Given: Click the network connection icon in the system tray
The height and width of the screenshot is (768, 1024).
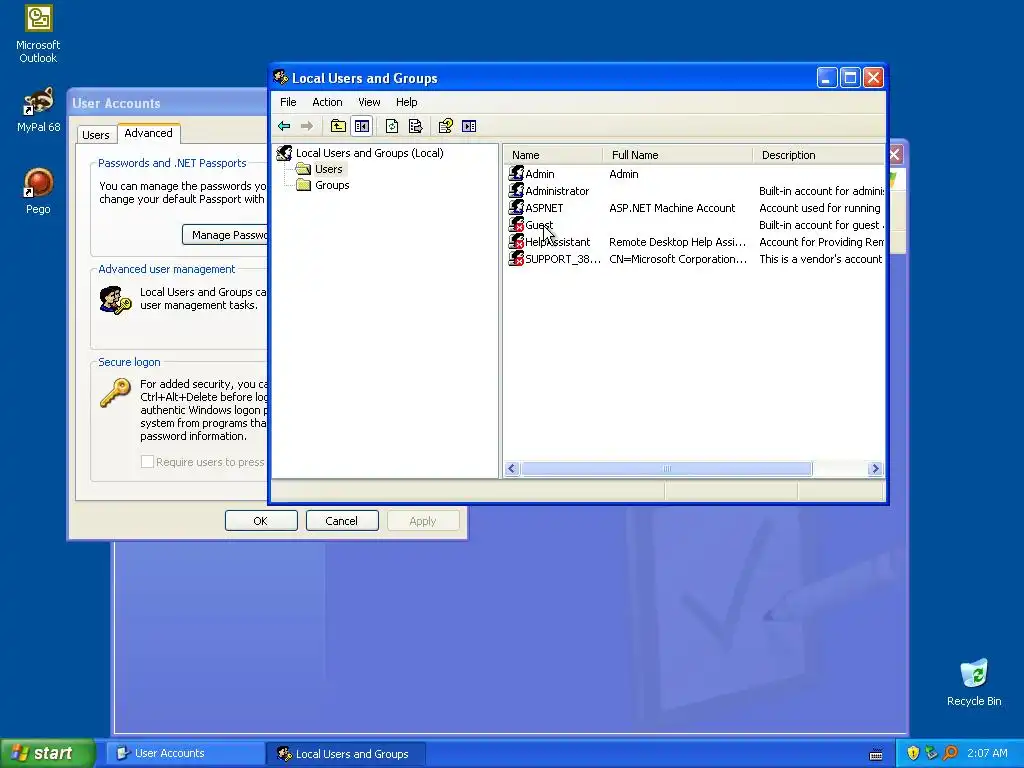Looking at the screenshot, I should click(931, 753).
